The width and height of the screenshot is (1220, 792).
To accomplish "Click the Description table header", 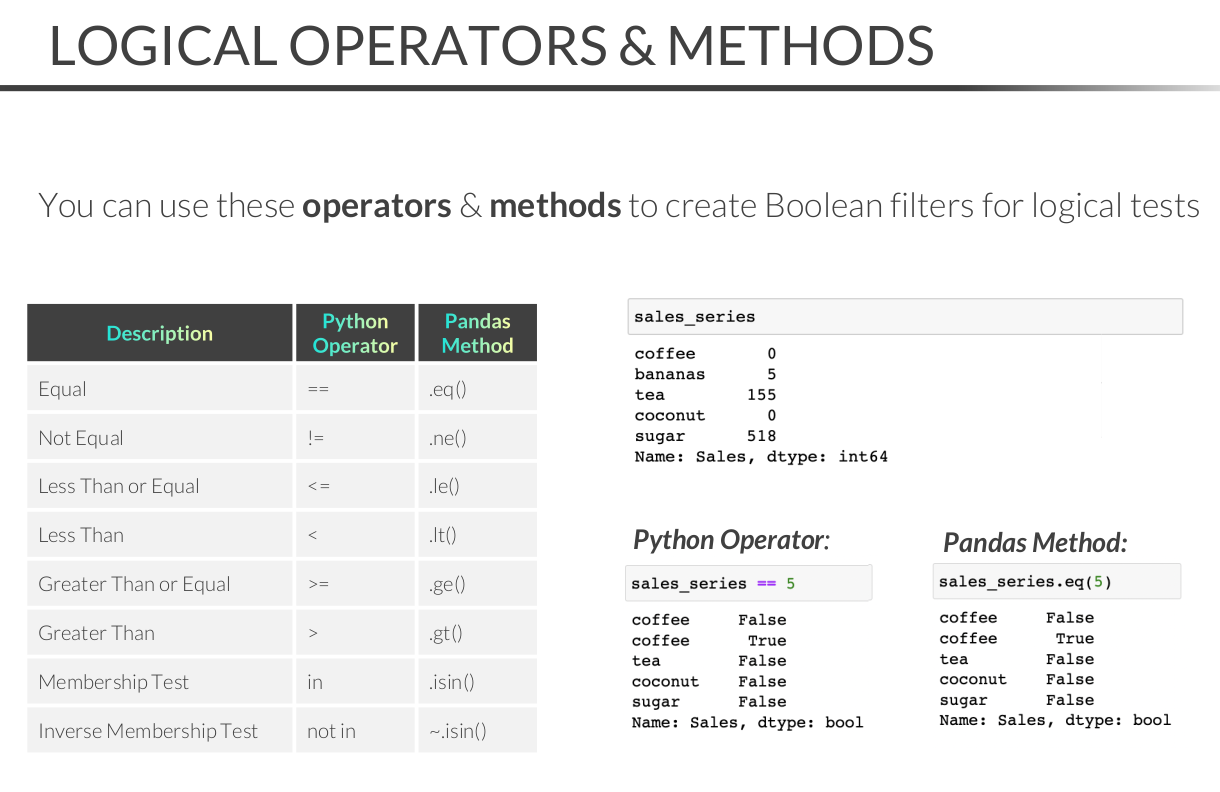I will click(160, 333).
